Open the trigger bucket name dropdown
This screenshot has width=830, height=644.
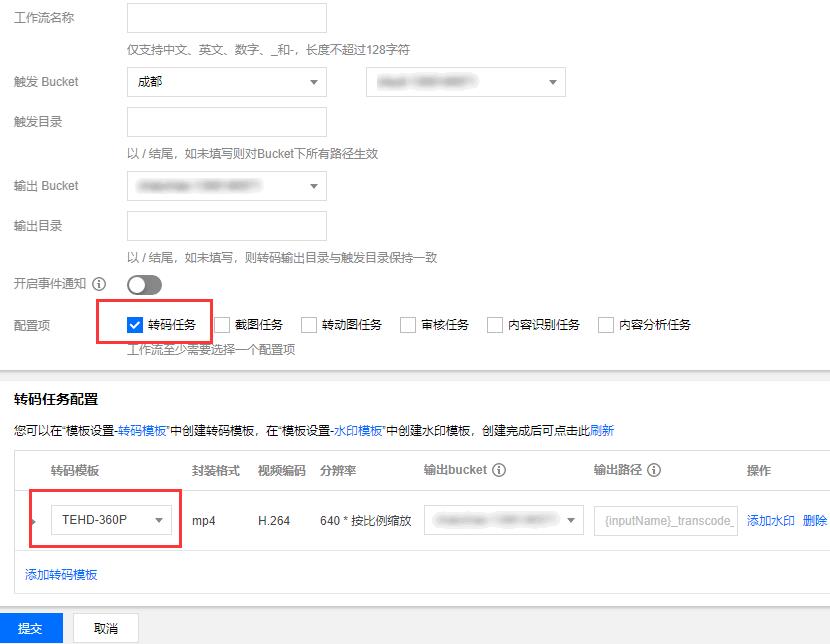[466, 82]
